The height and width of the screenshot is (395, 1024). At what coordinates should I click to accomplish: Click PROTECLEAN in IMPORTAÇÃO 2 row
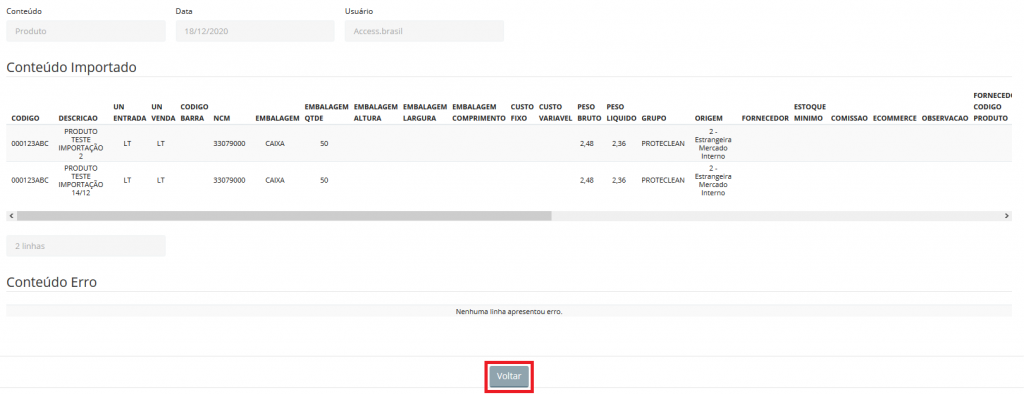coord(663,144)
